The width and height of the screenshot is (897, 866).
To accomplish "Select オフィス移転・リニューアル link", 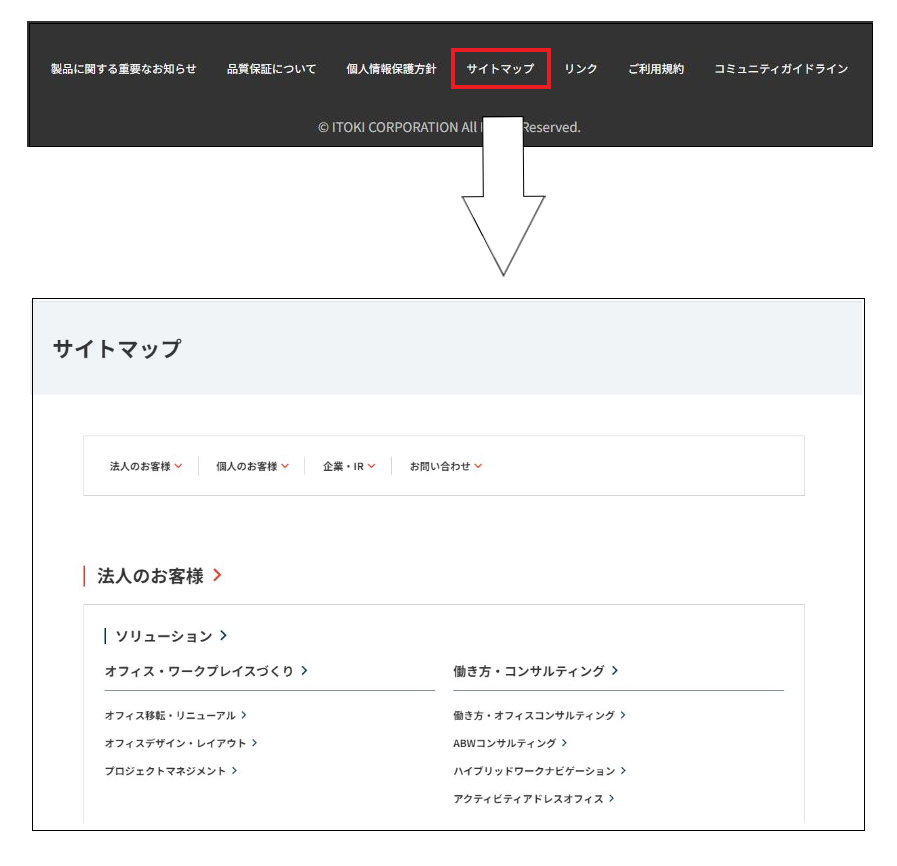I will [175, 715].
